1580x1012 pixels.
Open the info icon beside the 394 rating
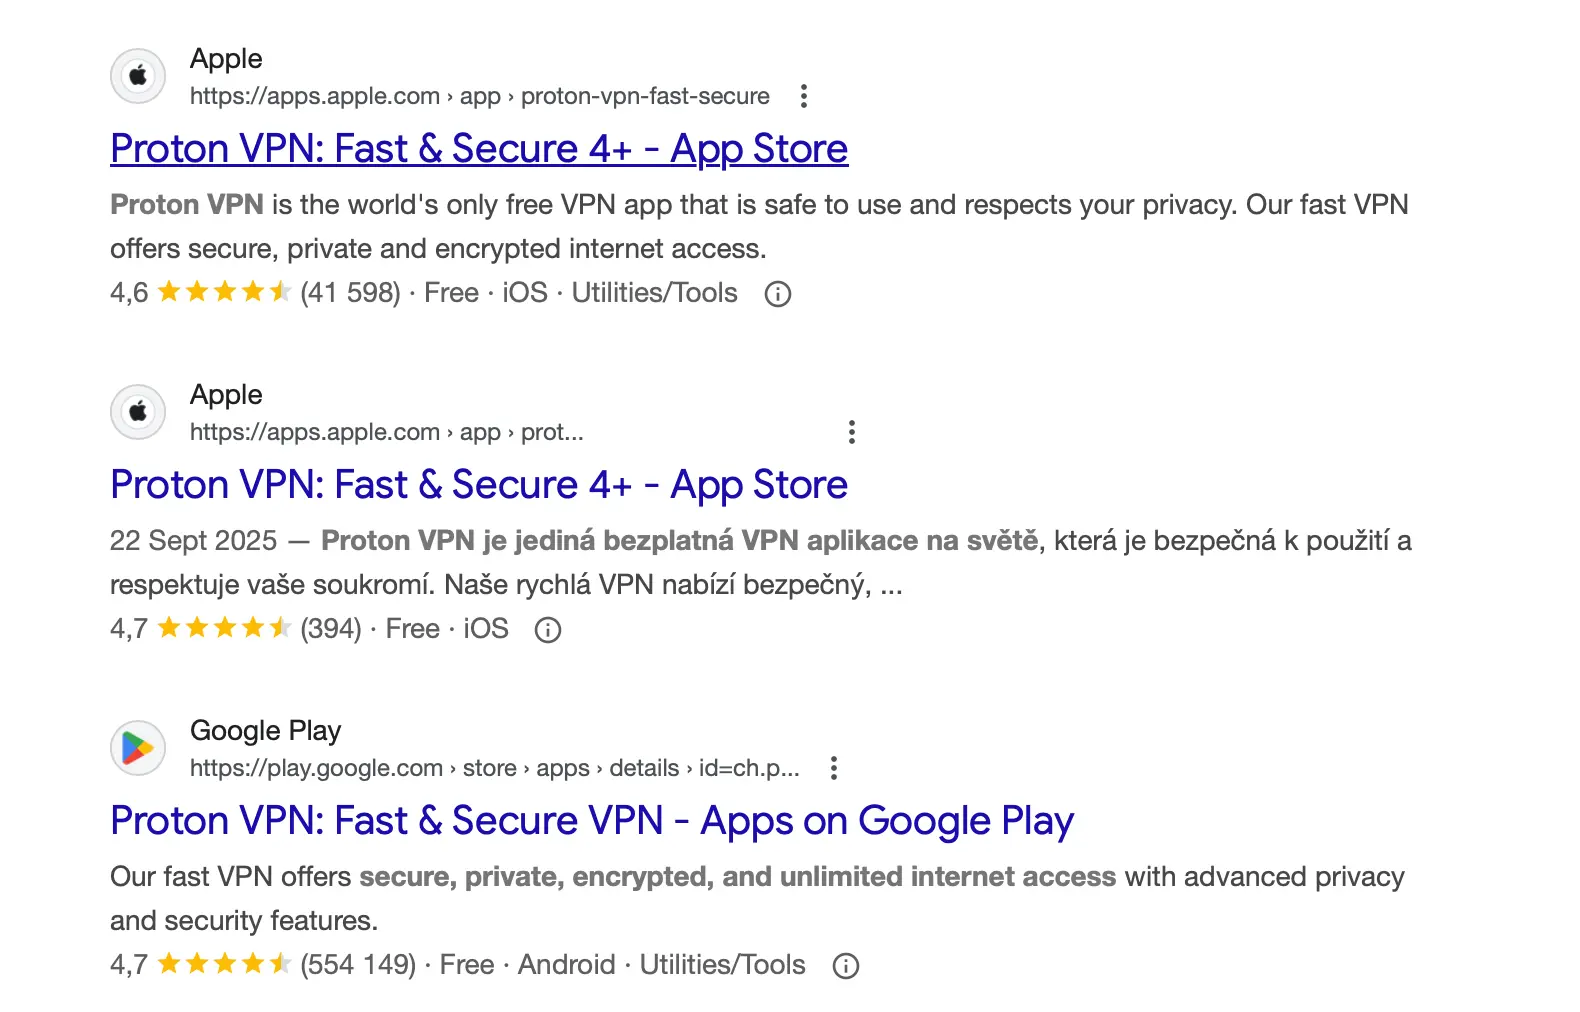pos(548,629)
